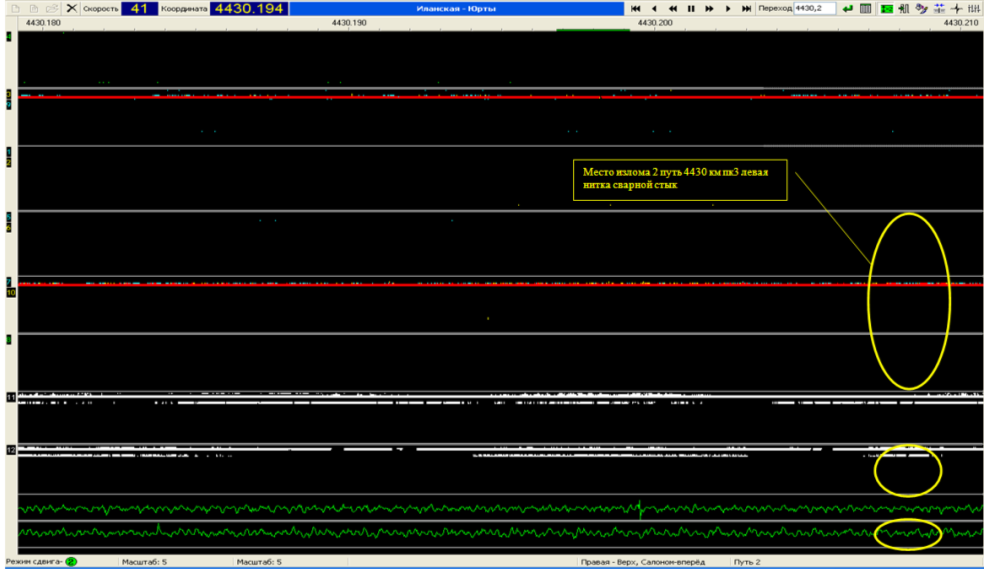Select the channel 10 marker on left edge
Screen dimensions: 984x569
tap(11, 294)
